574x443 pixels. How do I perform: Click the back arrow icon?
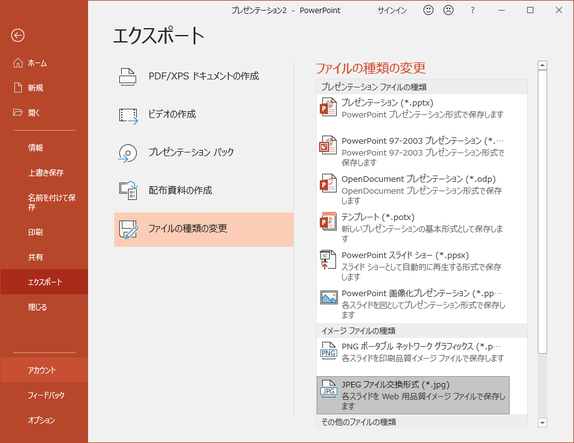(18, 36)
